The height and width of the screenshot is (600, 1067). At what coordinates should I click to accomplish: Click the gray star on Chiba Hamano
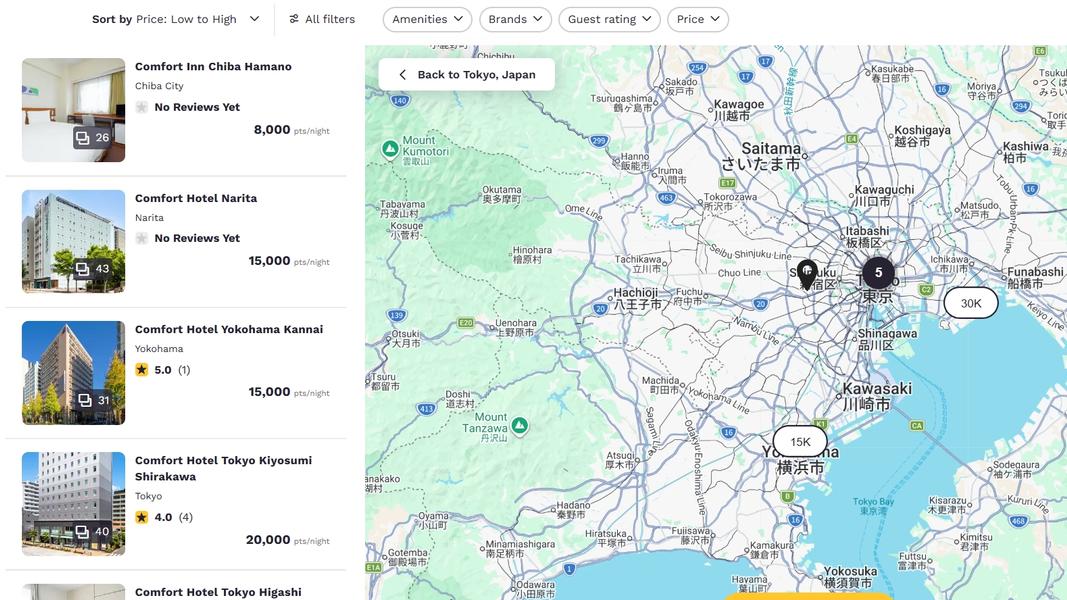pos(142,107)
